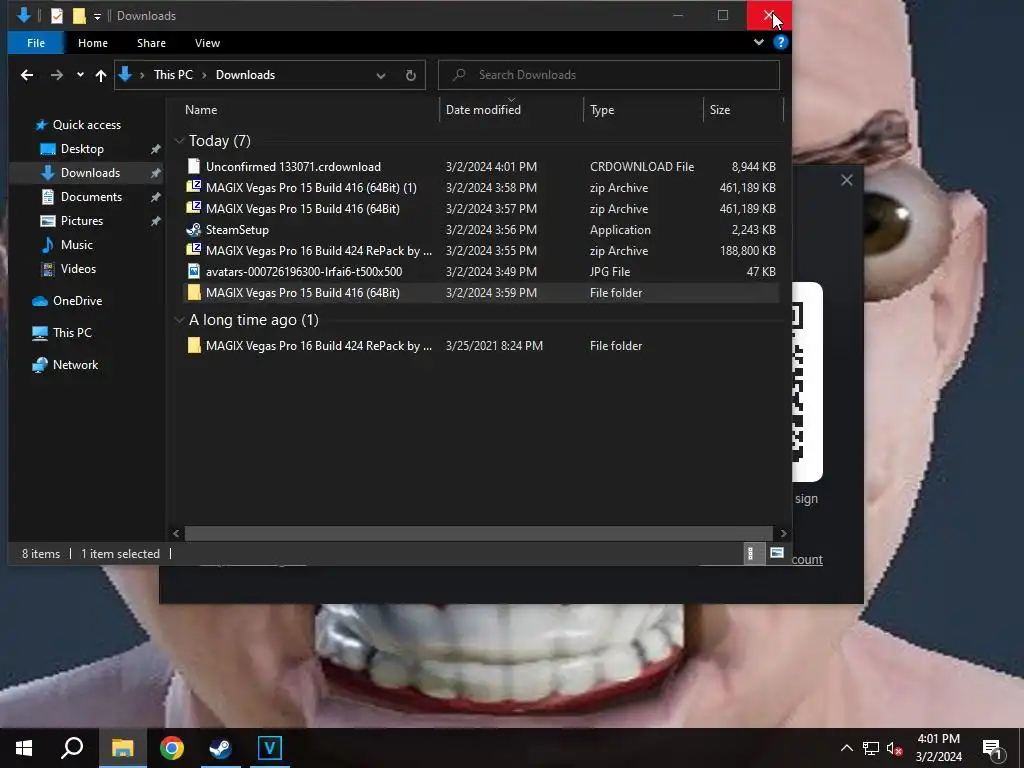Screen dimensions: 1024x768
Task: Open OneDrive in the navigation pane
Action: coord(77,301)
